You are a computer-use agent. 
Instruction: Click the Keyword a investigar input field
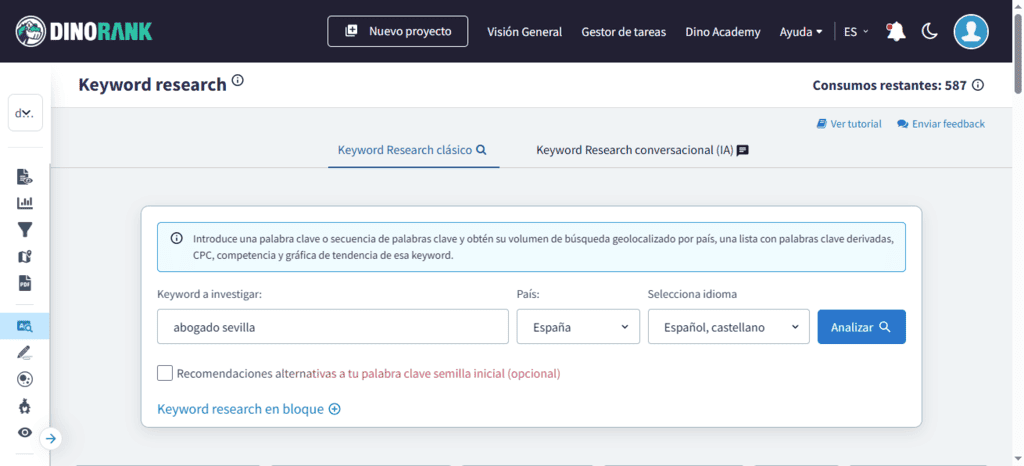point(333,326)
